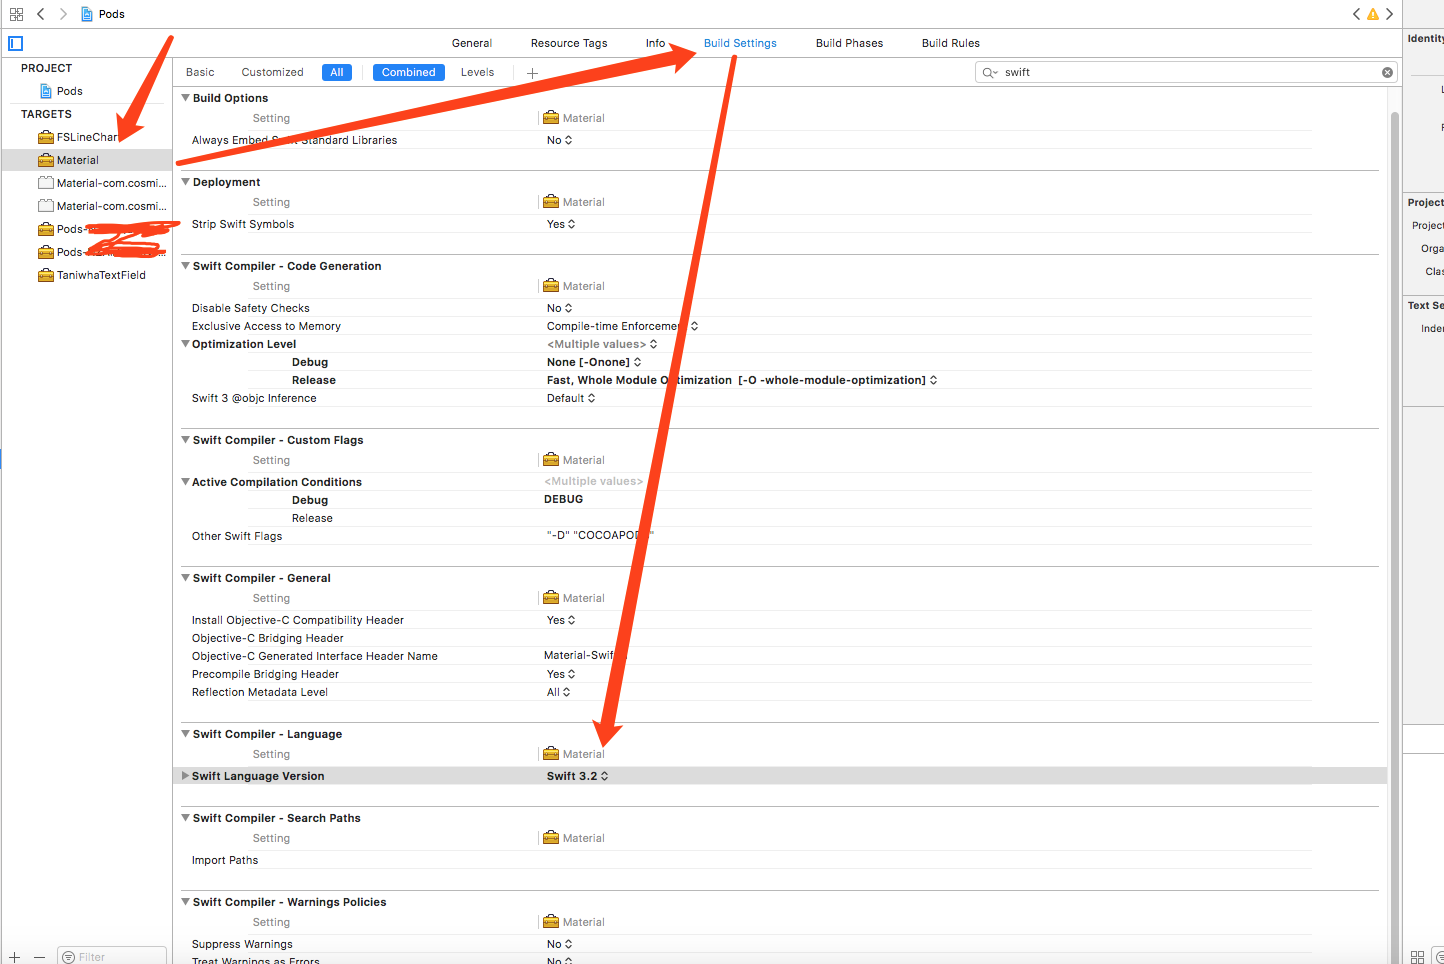Open Swift 3 @objc Inference dropdown

click(571, 398)
